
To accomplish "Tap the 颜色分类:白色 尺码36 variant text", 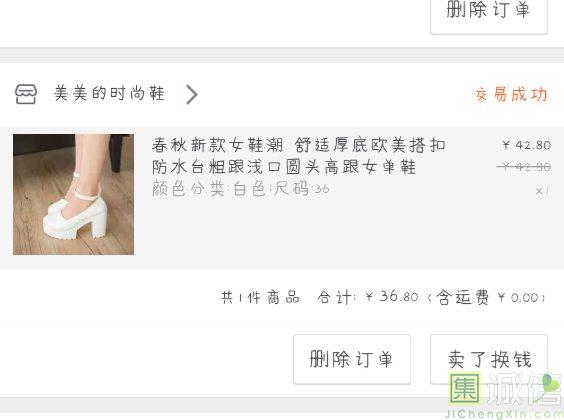I will [240, 188].
